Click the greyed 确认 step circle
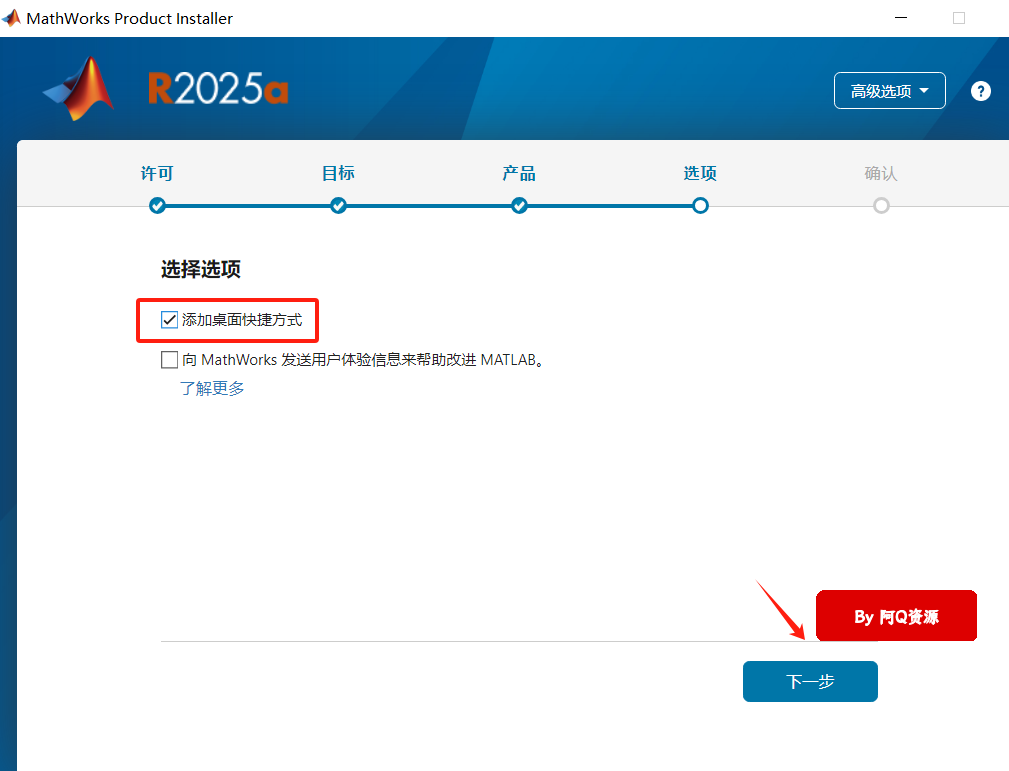This screenshot has width=1009, height=771. [x=881, y=206]
